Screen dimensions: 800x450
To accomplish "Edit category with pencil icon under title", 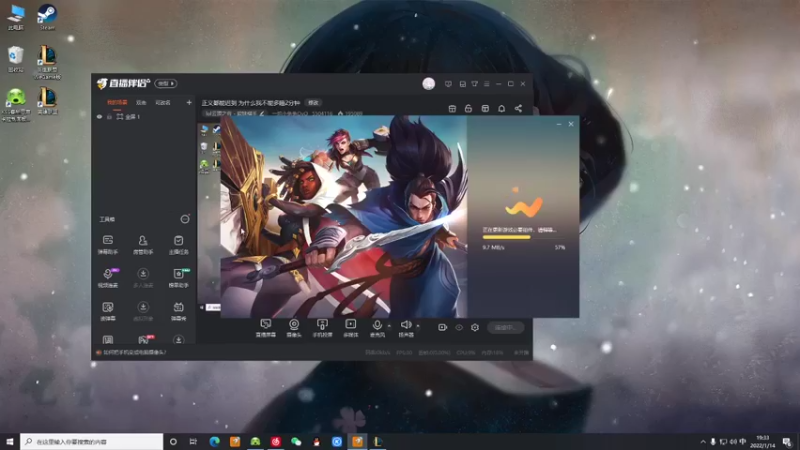I will click(x=262, y=113).
